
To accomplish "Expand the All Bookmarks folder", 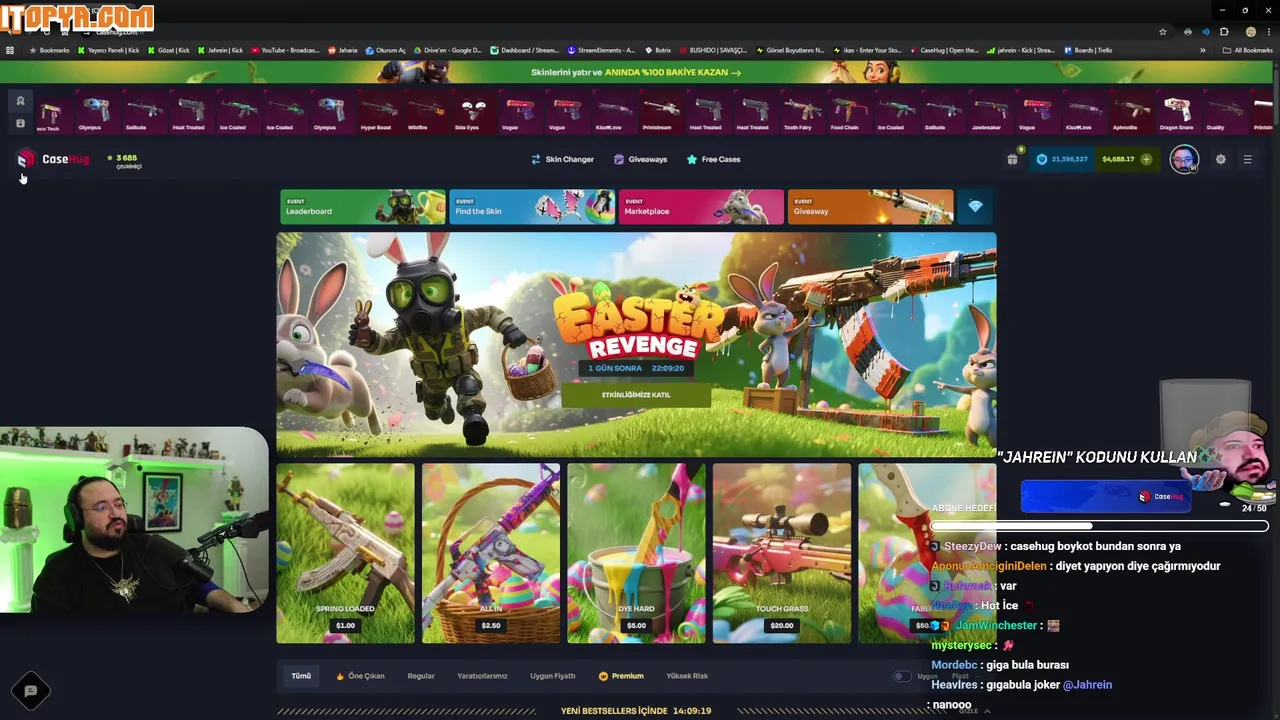I will pos(1248,50).
